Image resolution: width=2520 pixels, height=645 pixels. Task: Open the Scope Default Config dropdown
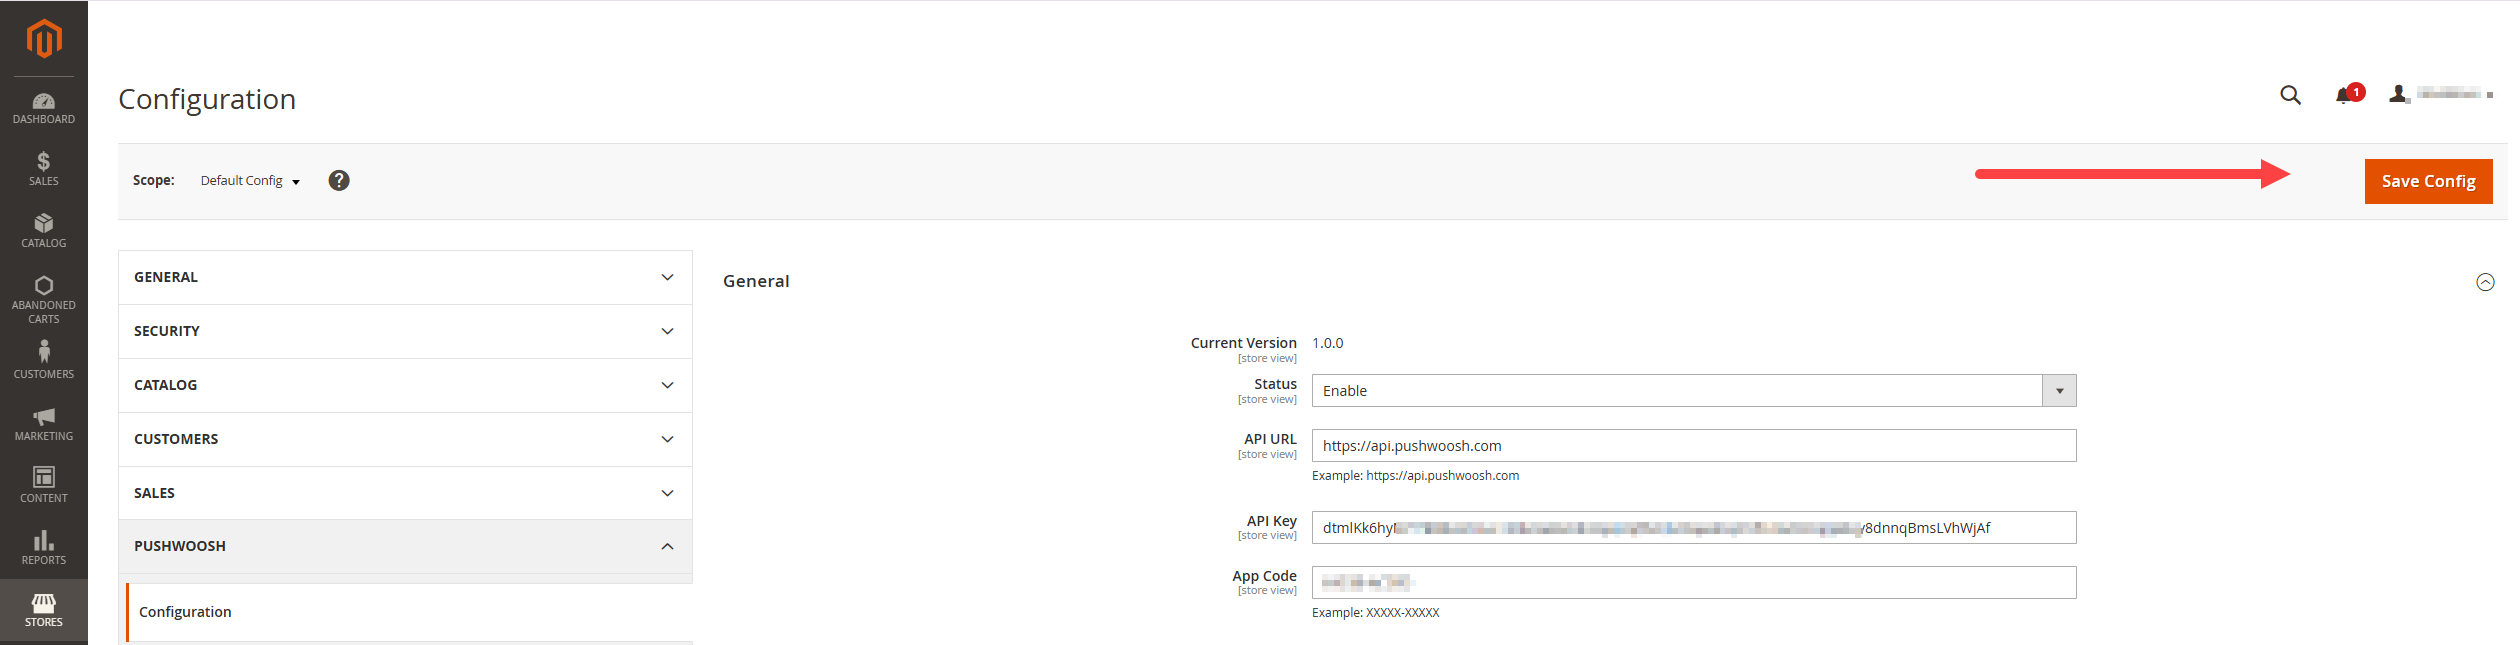click(250, 181)
